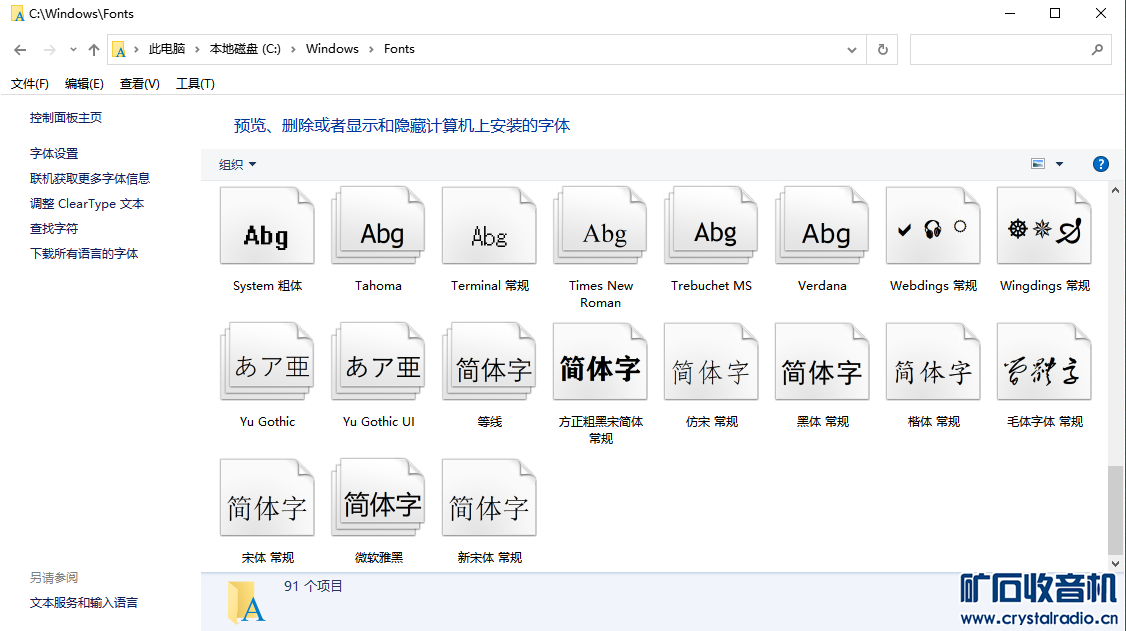Open the 工具(T) menu
The image size is (1126, 631).
195,84
